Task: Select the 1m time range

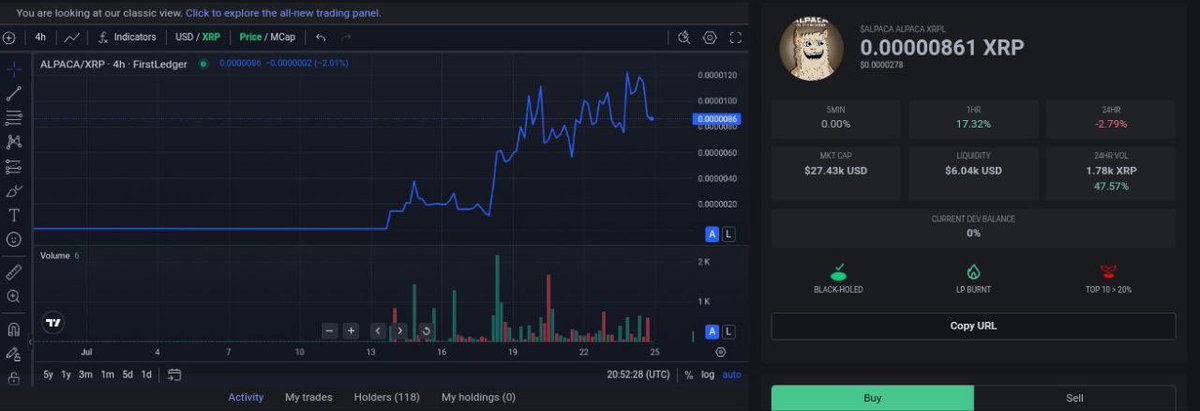Action: (107, 375)
